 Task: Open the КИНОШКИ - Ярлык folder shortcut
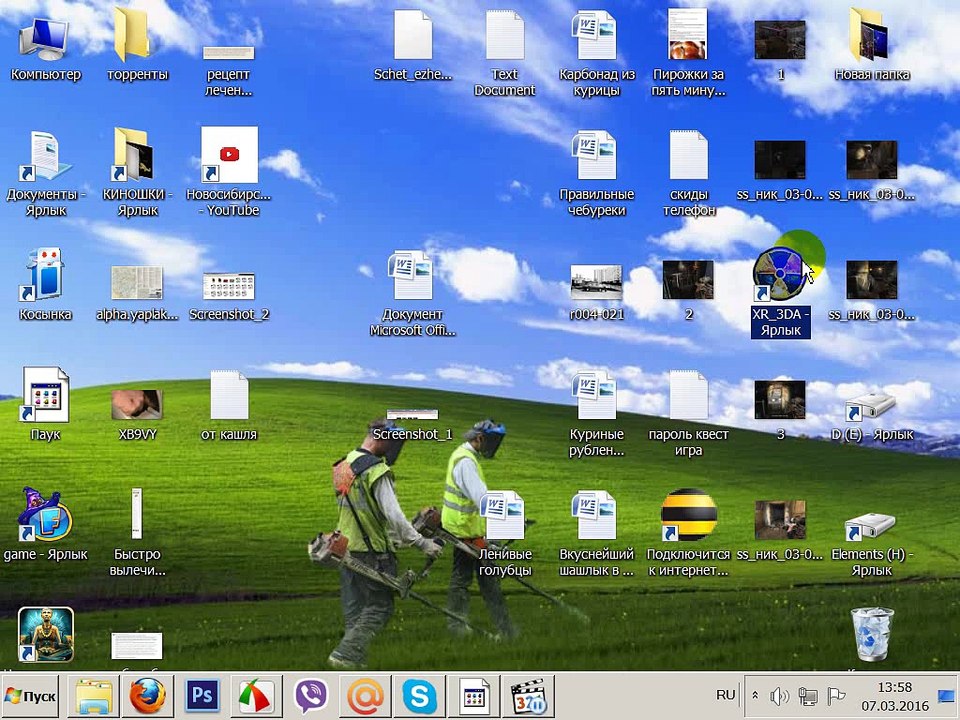137,173
